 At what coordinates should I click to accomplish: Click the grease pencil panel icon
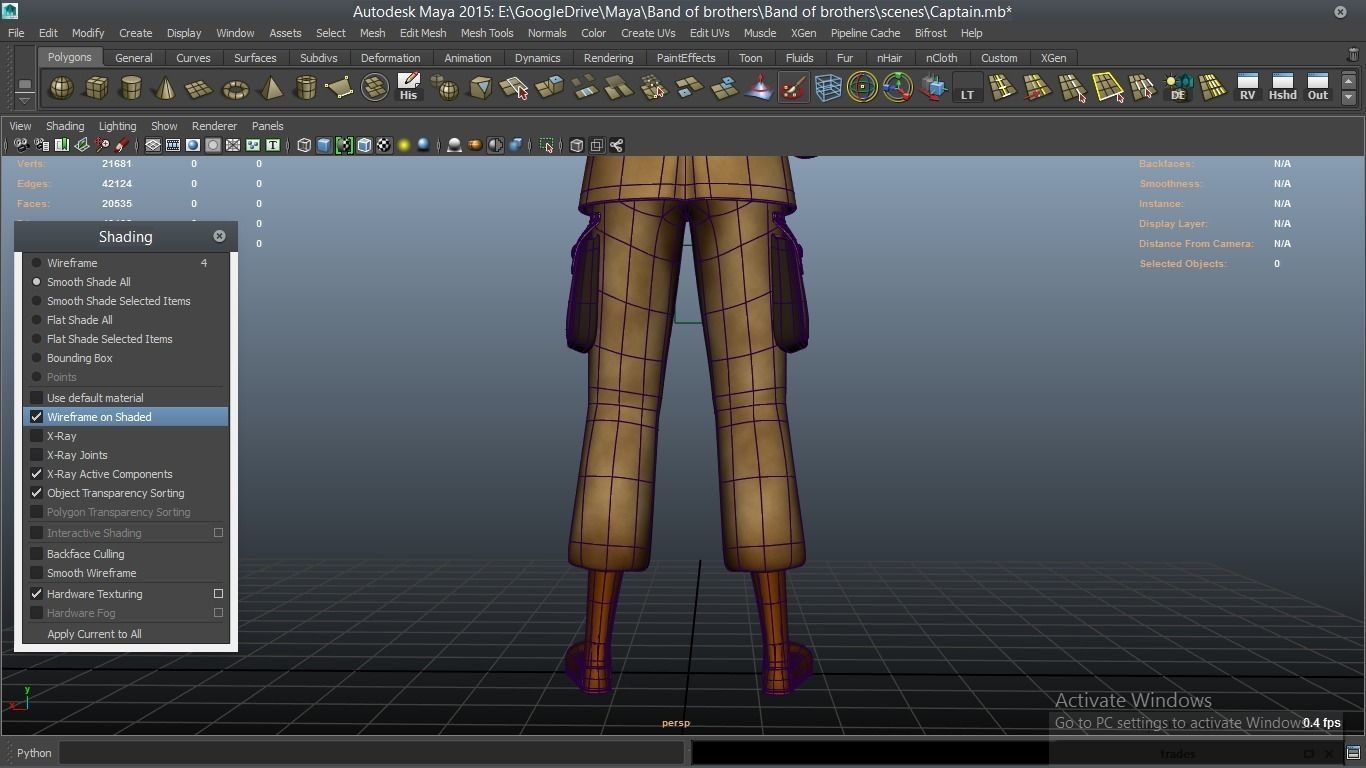(122, 146)
